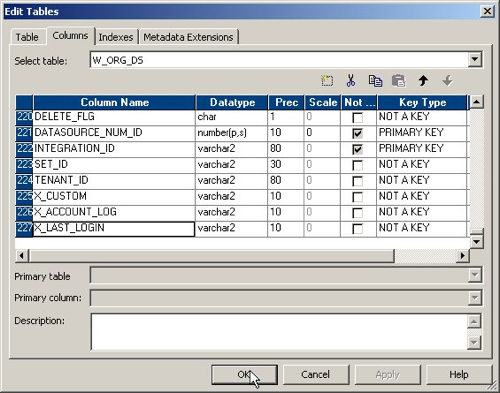Click the grid scroll up arrow
The height and width of the screenshot is (393, 500).
[477, 101]
